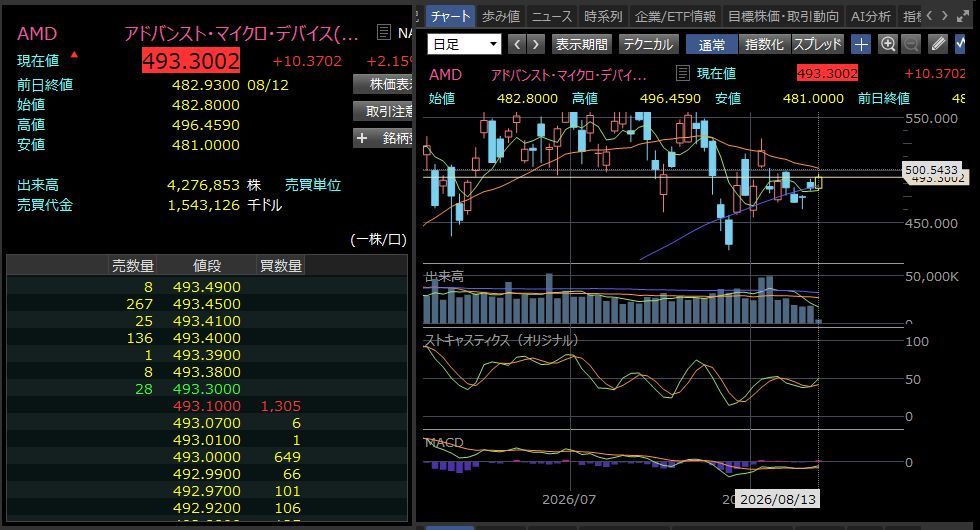Expand chart panel to full size
980x530 pixels.
coord(963,16)
